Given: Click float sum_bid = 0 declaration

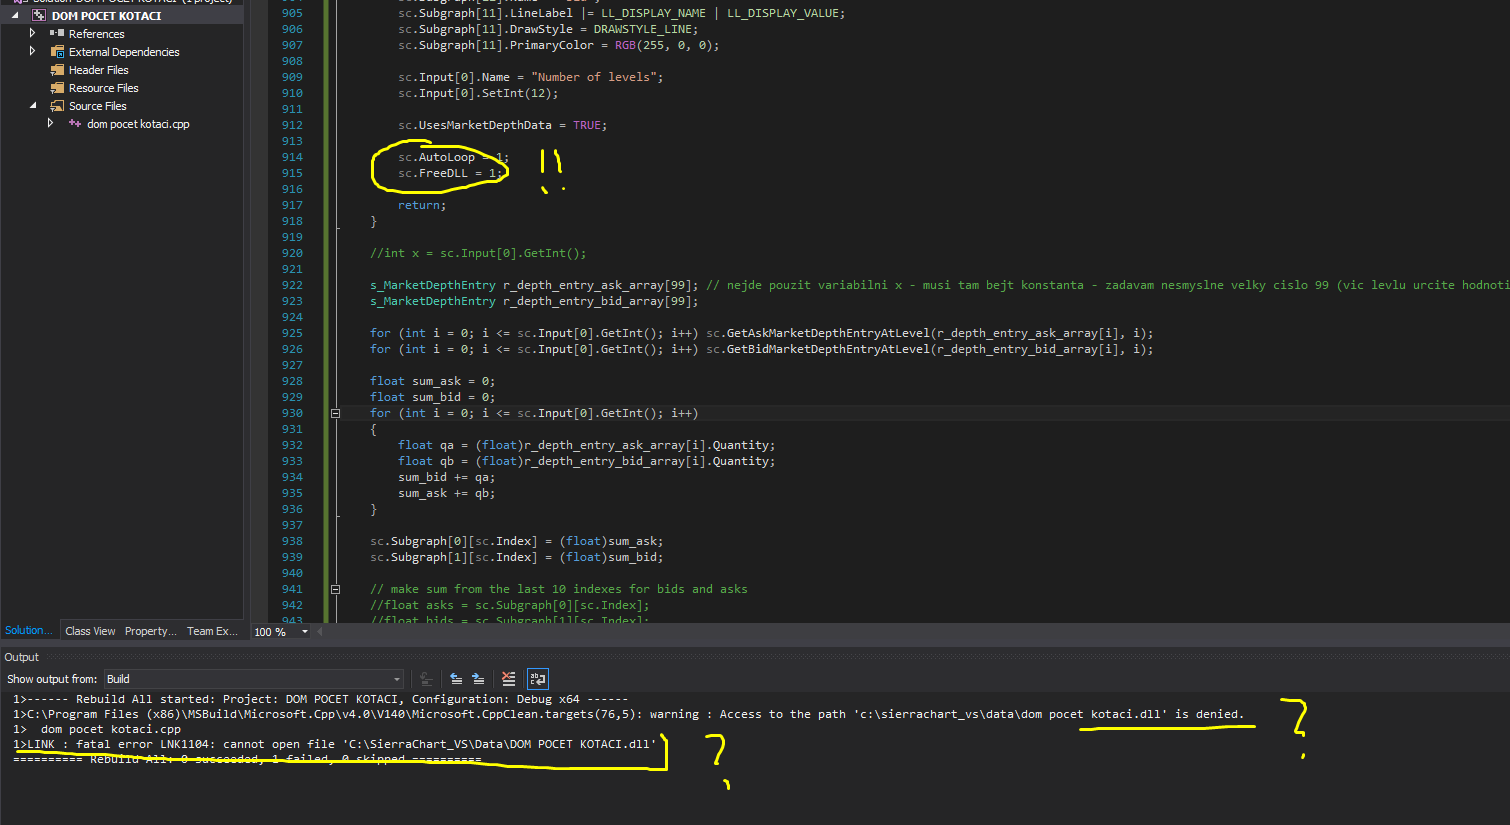Looking at the screenshot, I should (x=432, y=397).
